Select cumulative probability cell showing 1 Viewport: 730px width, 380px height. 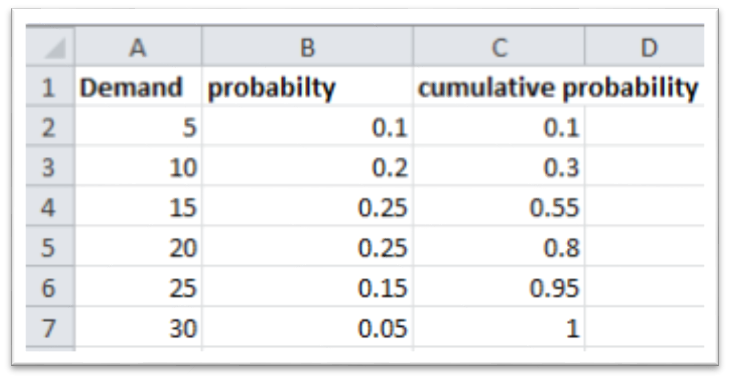(499, 327)
